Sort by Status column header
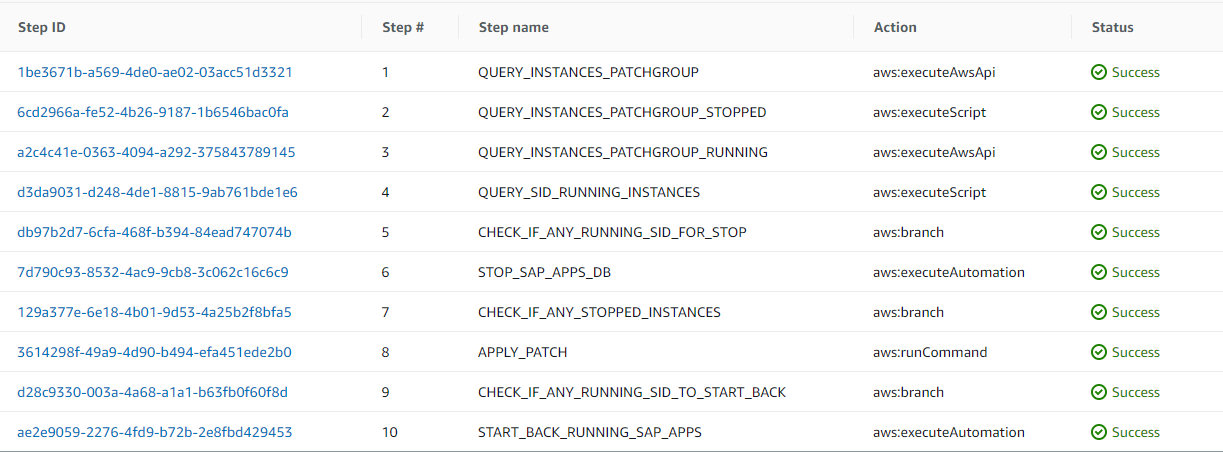The width and height of the screenshot is (1223, 452). pos(1112,27)
